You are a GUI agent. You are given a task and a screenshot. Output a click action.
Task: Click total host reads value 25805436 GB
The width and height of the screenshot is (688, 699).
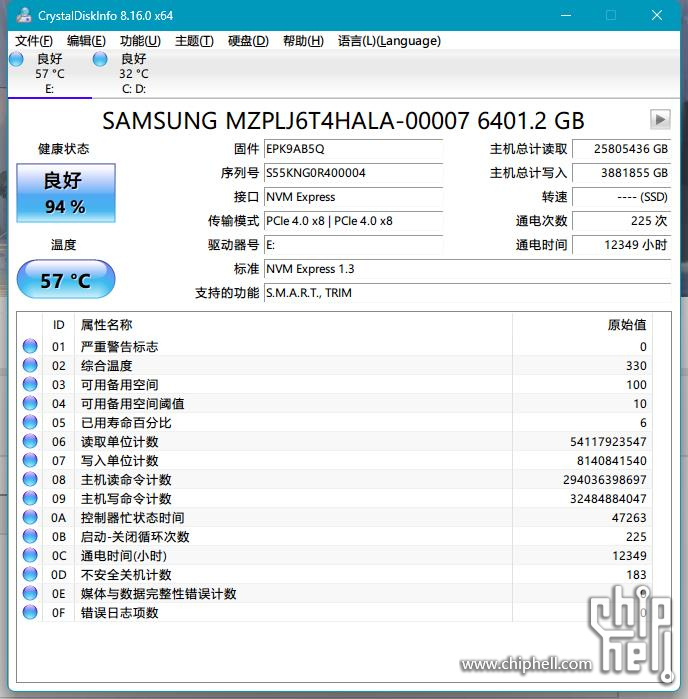[x=622, y=149]
